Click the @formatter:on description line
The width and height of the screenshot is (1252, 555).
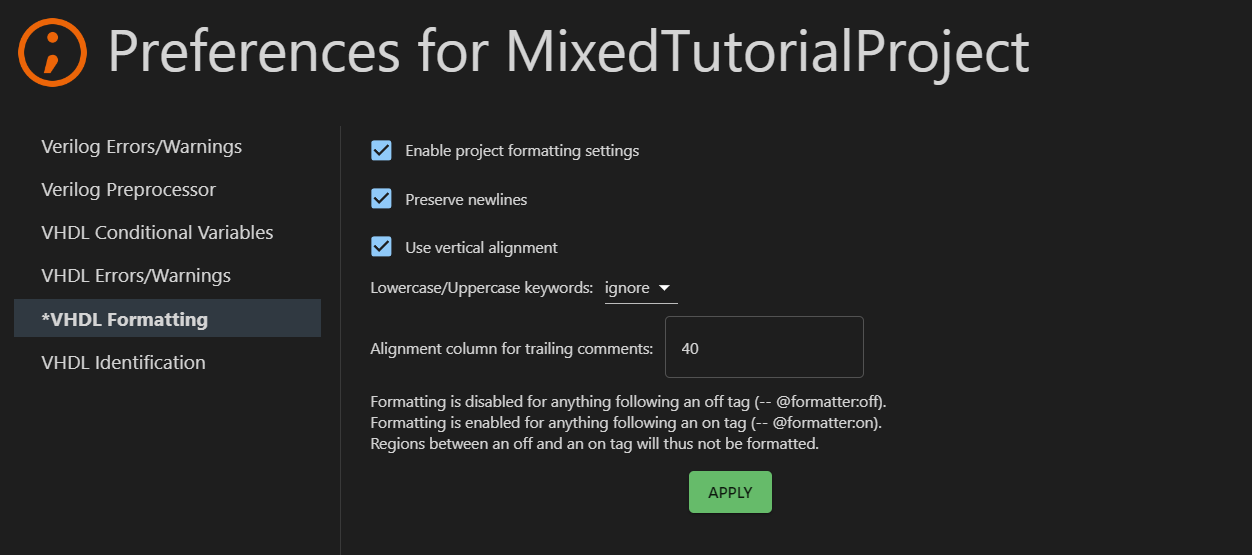coord(626,423)
